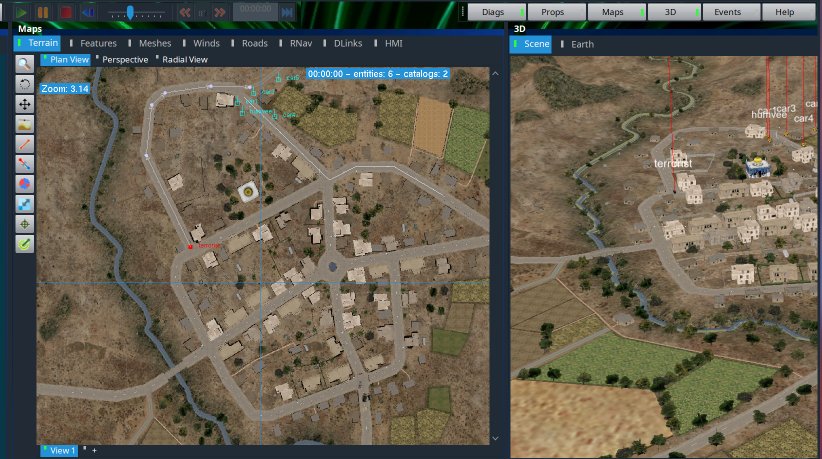Image resolution: width=822 pixels, height=459 pixels.
Task: Click the Events button
Action: [x=729, y=12]
